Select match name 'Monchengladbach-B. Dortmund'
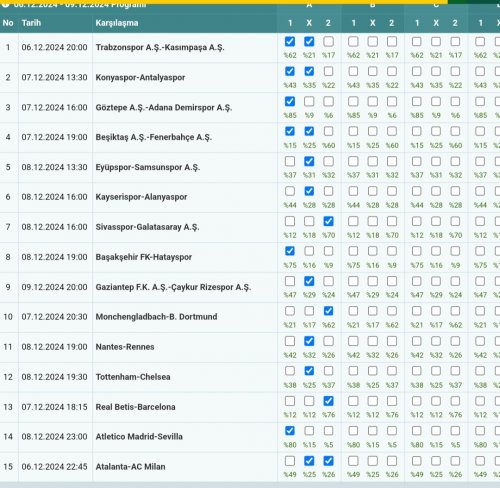 156,317
